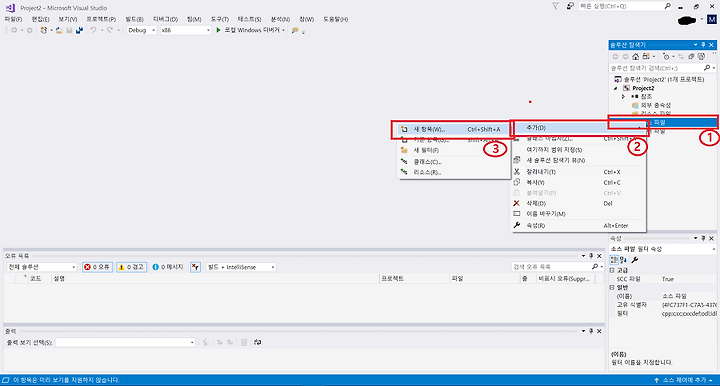This screenshot has height=386, width=720.
Task: Click the account M avatar badge
Action: [x=712, y=20]
